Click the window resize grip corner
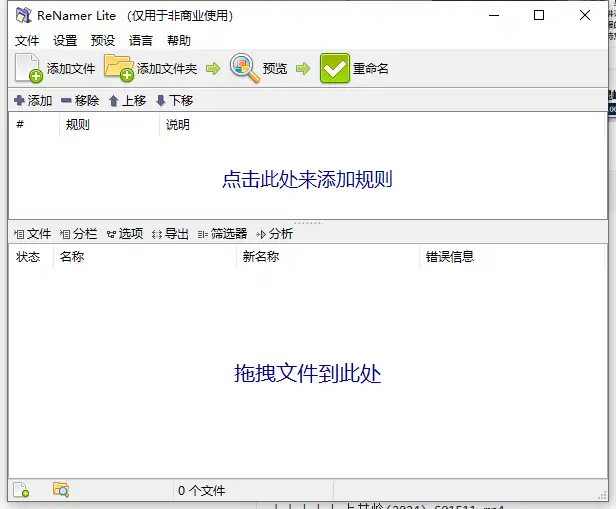The image size is (616, 509). tap(602, 495)
